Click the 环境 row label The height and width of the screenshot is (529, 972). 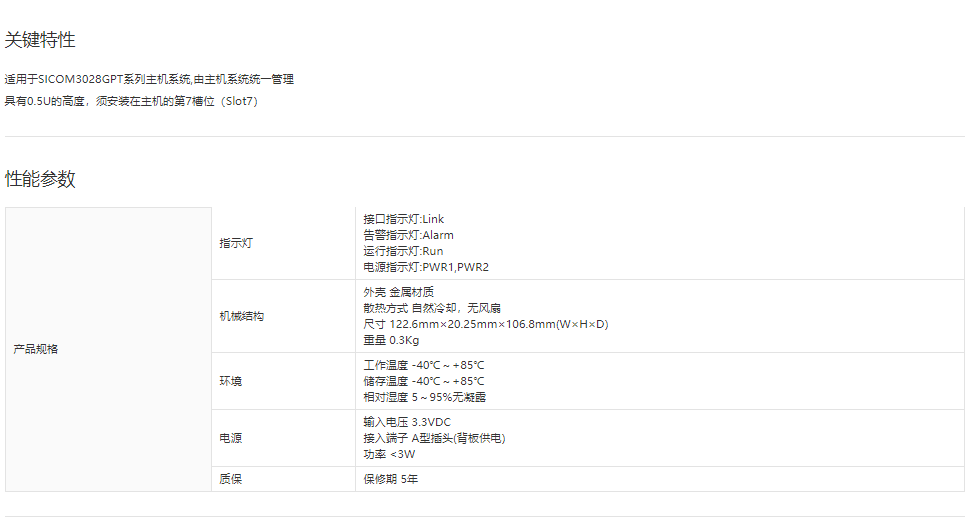click(230, 381)
